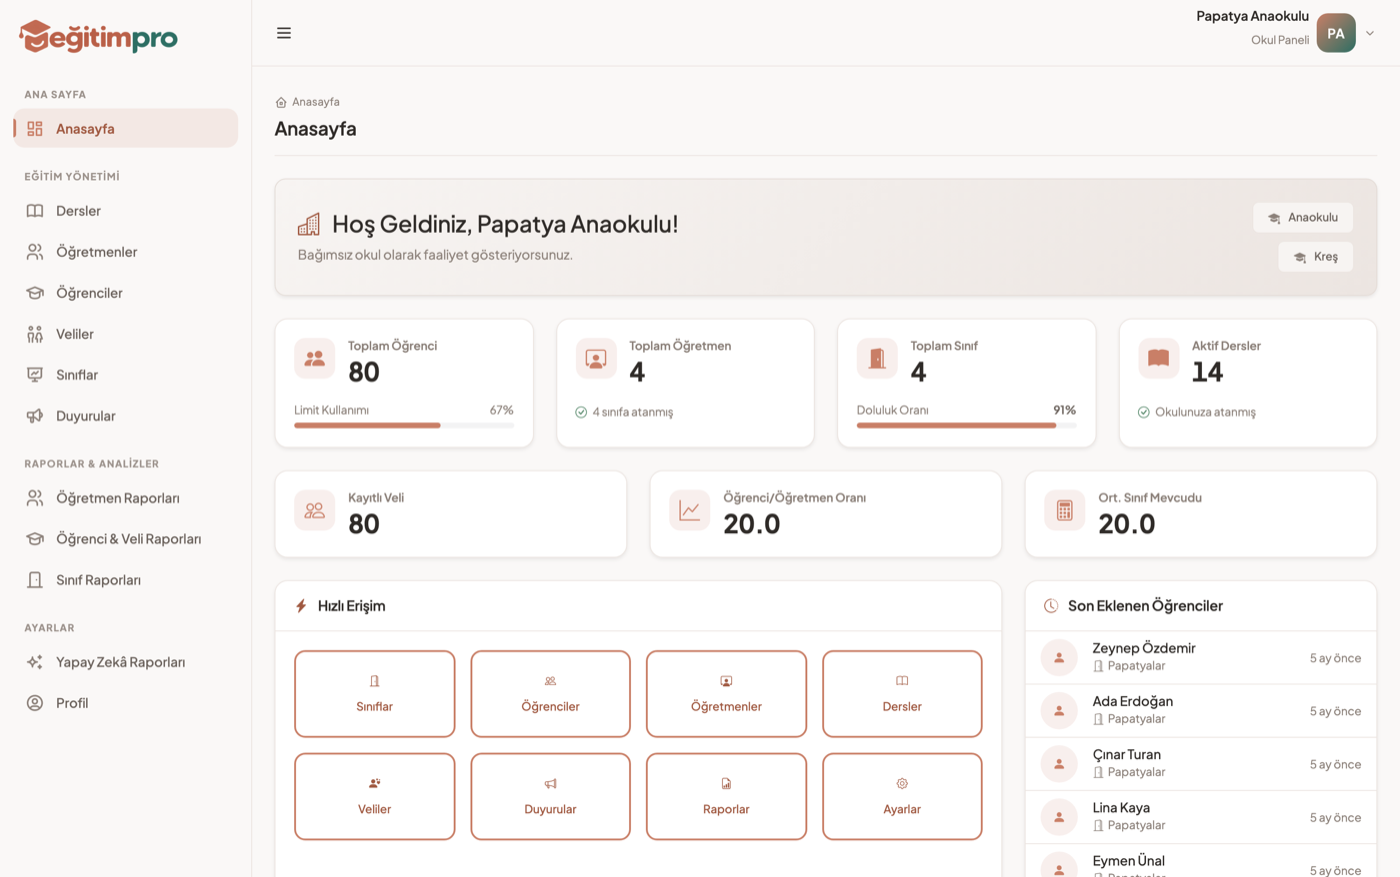1400x877 pixels.
Task: Click the PA avatar badge
Action: (1336, 33)
